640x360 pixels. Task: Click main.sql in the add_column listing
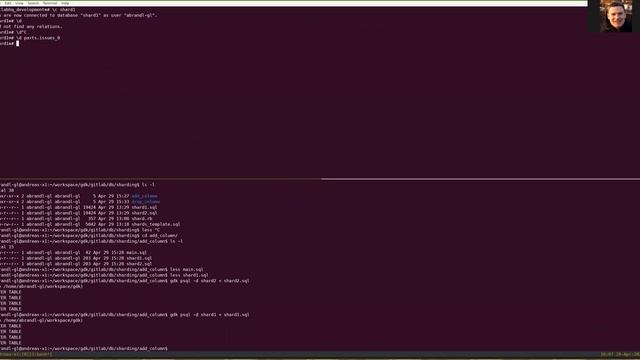click(x=136, y=253)
